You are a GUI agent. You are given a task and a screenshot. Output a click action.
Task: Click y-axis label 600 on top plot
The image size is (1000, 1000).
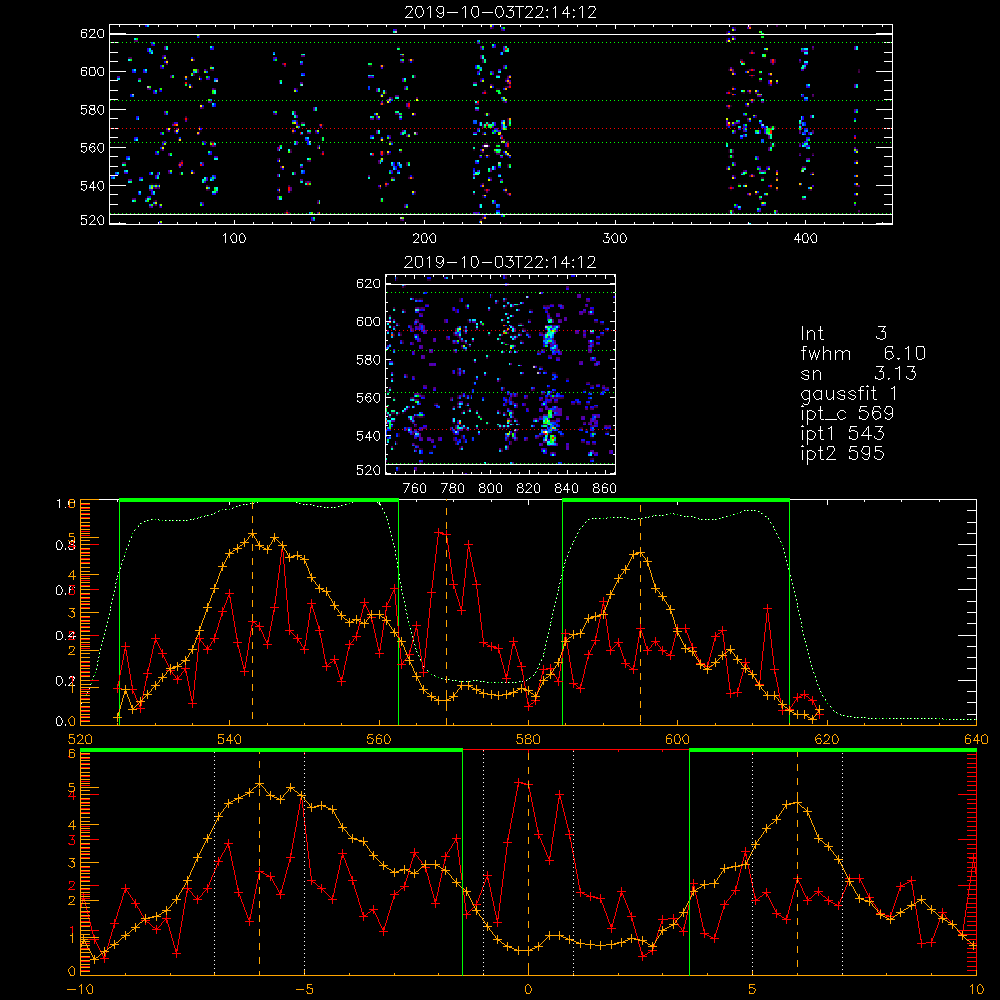(92, 71)
